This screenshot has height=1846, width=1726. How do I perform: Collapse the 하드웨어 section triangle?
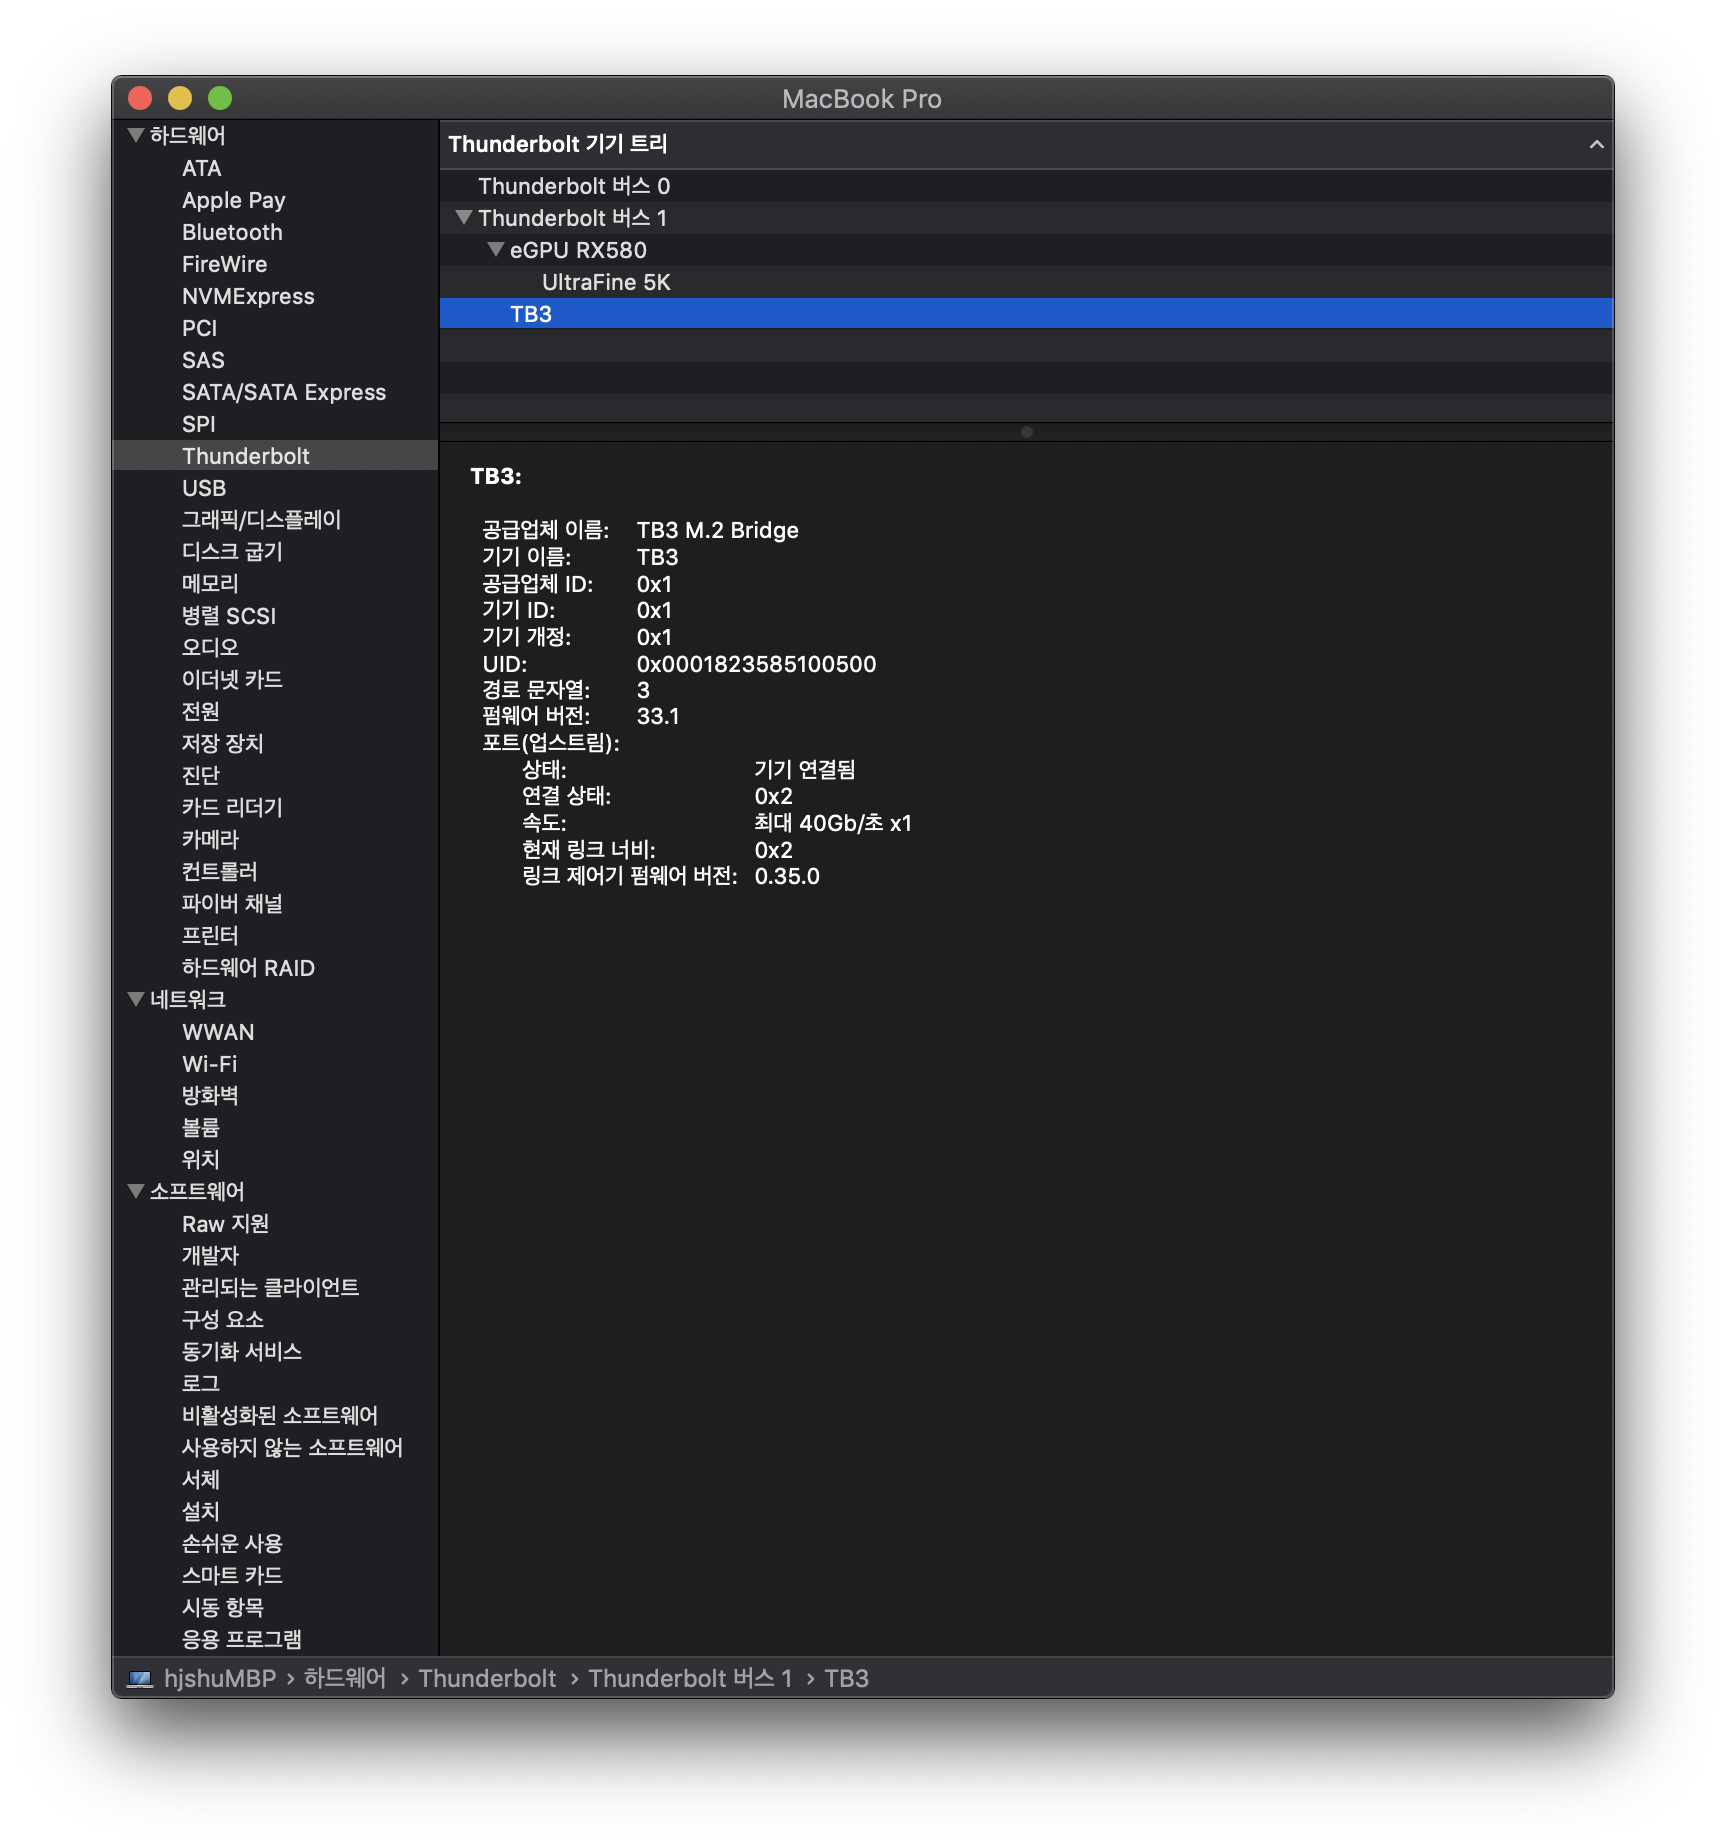[136, 135]
